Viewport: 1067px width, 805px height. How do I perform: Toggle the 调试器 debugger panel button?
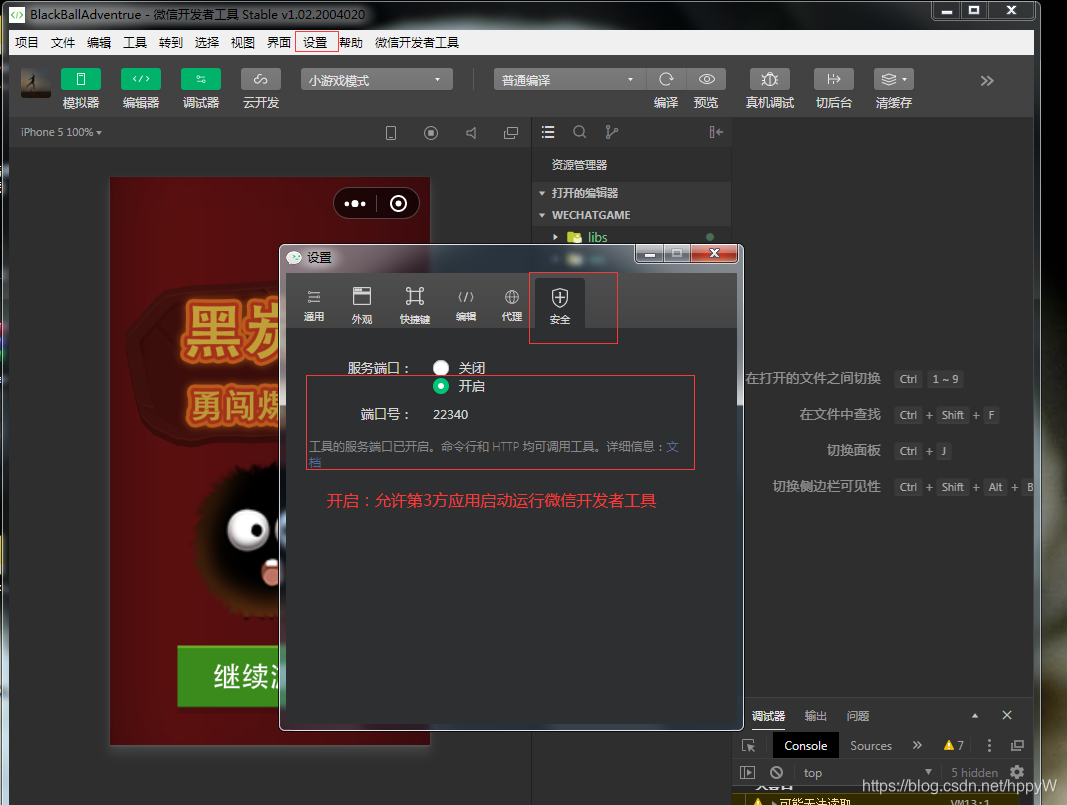click(x=201, y=79)
